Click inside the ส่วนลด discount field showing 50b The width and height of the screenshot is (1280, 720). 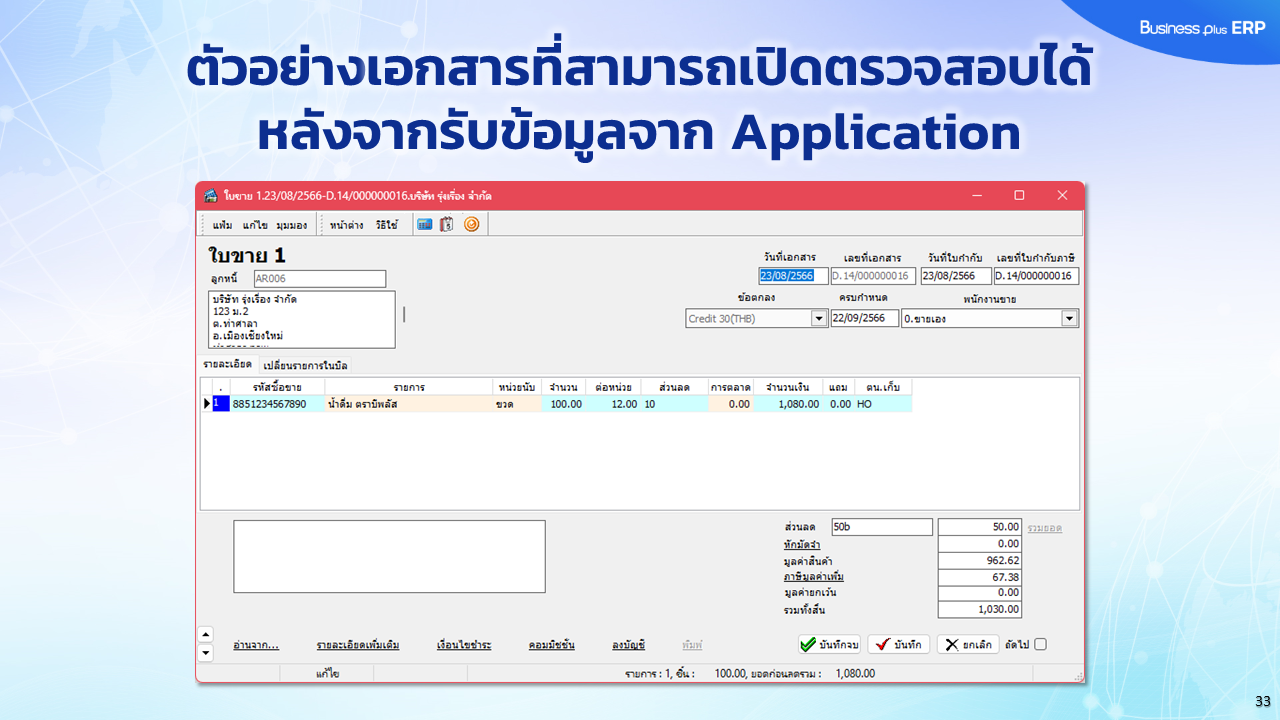[880, 527]
